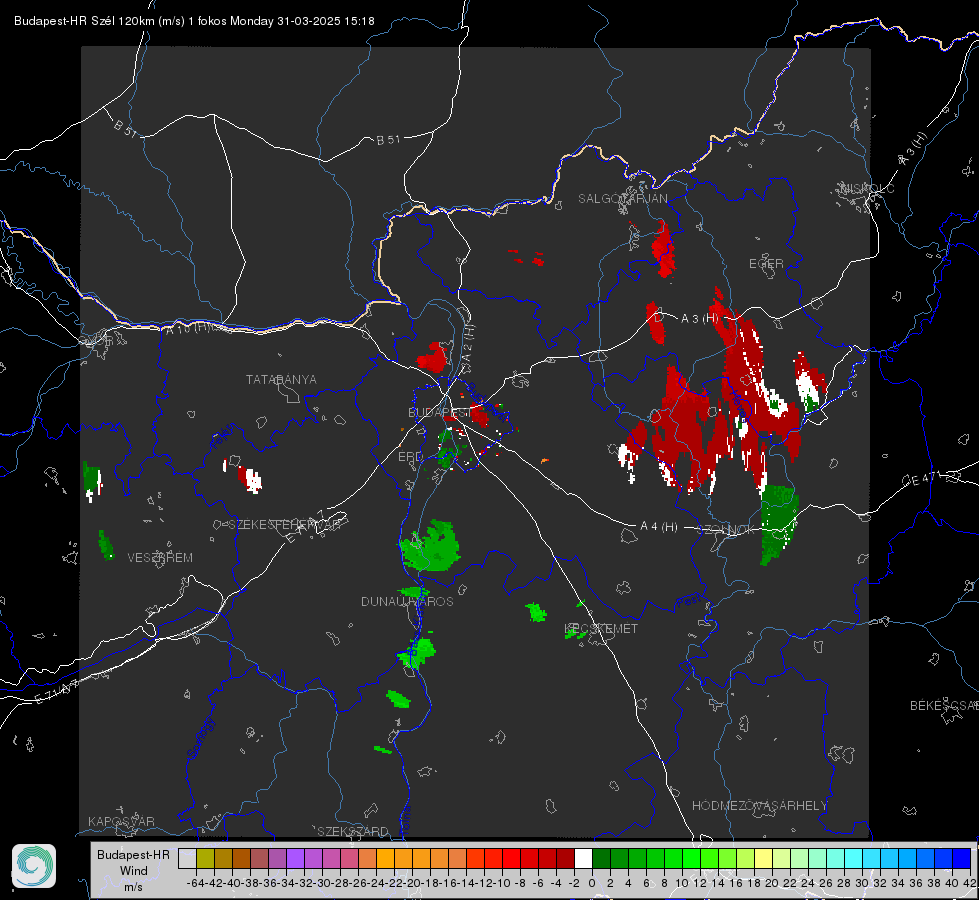This screenshot has height=900, width=979.
Task: Click the '-64' legend value
Action: (195, 883)
